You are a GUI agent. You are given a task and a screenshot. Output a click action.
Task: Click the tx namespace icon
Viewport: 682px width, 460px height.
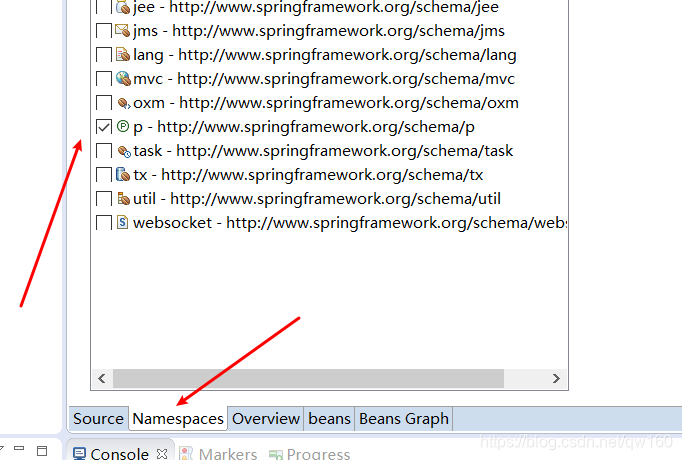click(123, 175)
